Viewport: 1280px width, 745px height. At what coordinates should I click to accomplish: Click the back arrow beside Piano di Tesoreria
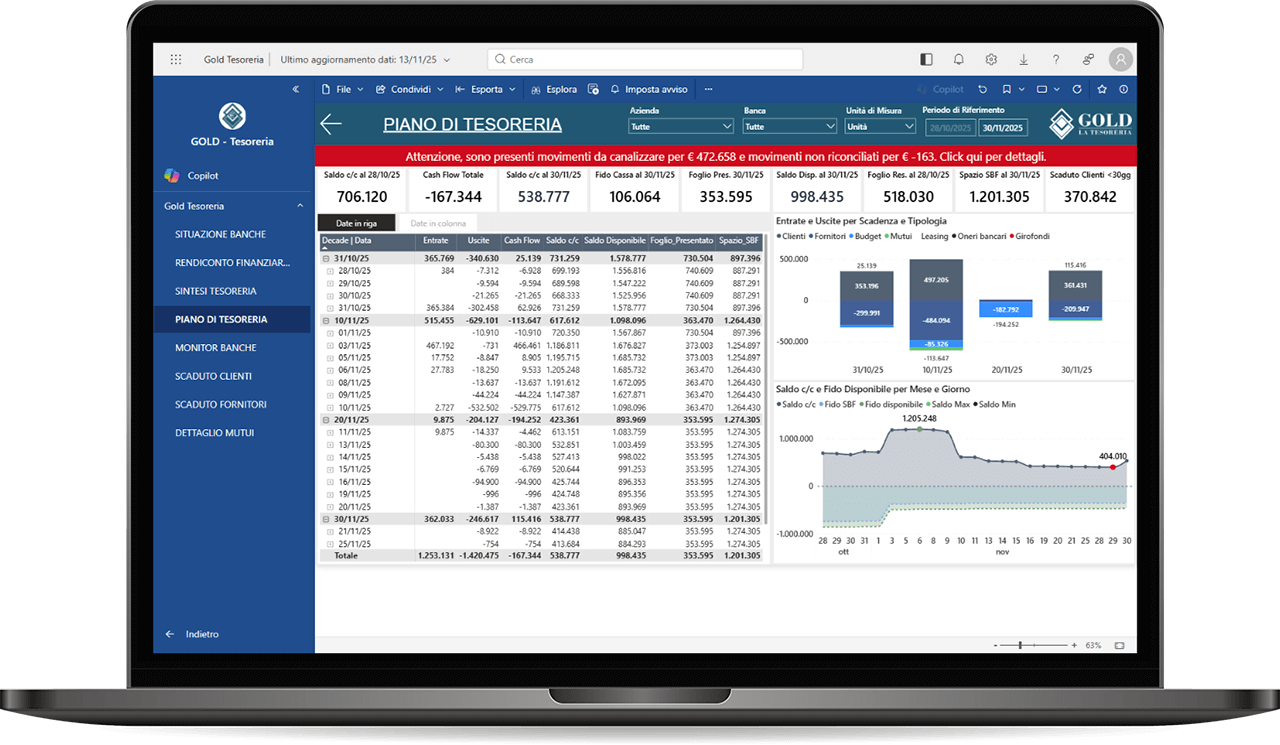click(x=331, y=124)
